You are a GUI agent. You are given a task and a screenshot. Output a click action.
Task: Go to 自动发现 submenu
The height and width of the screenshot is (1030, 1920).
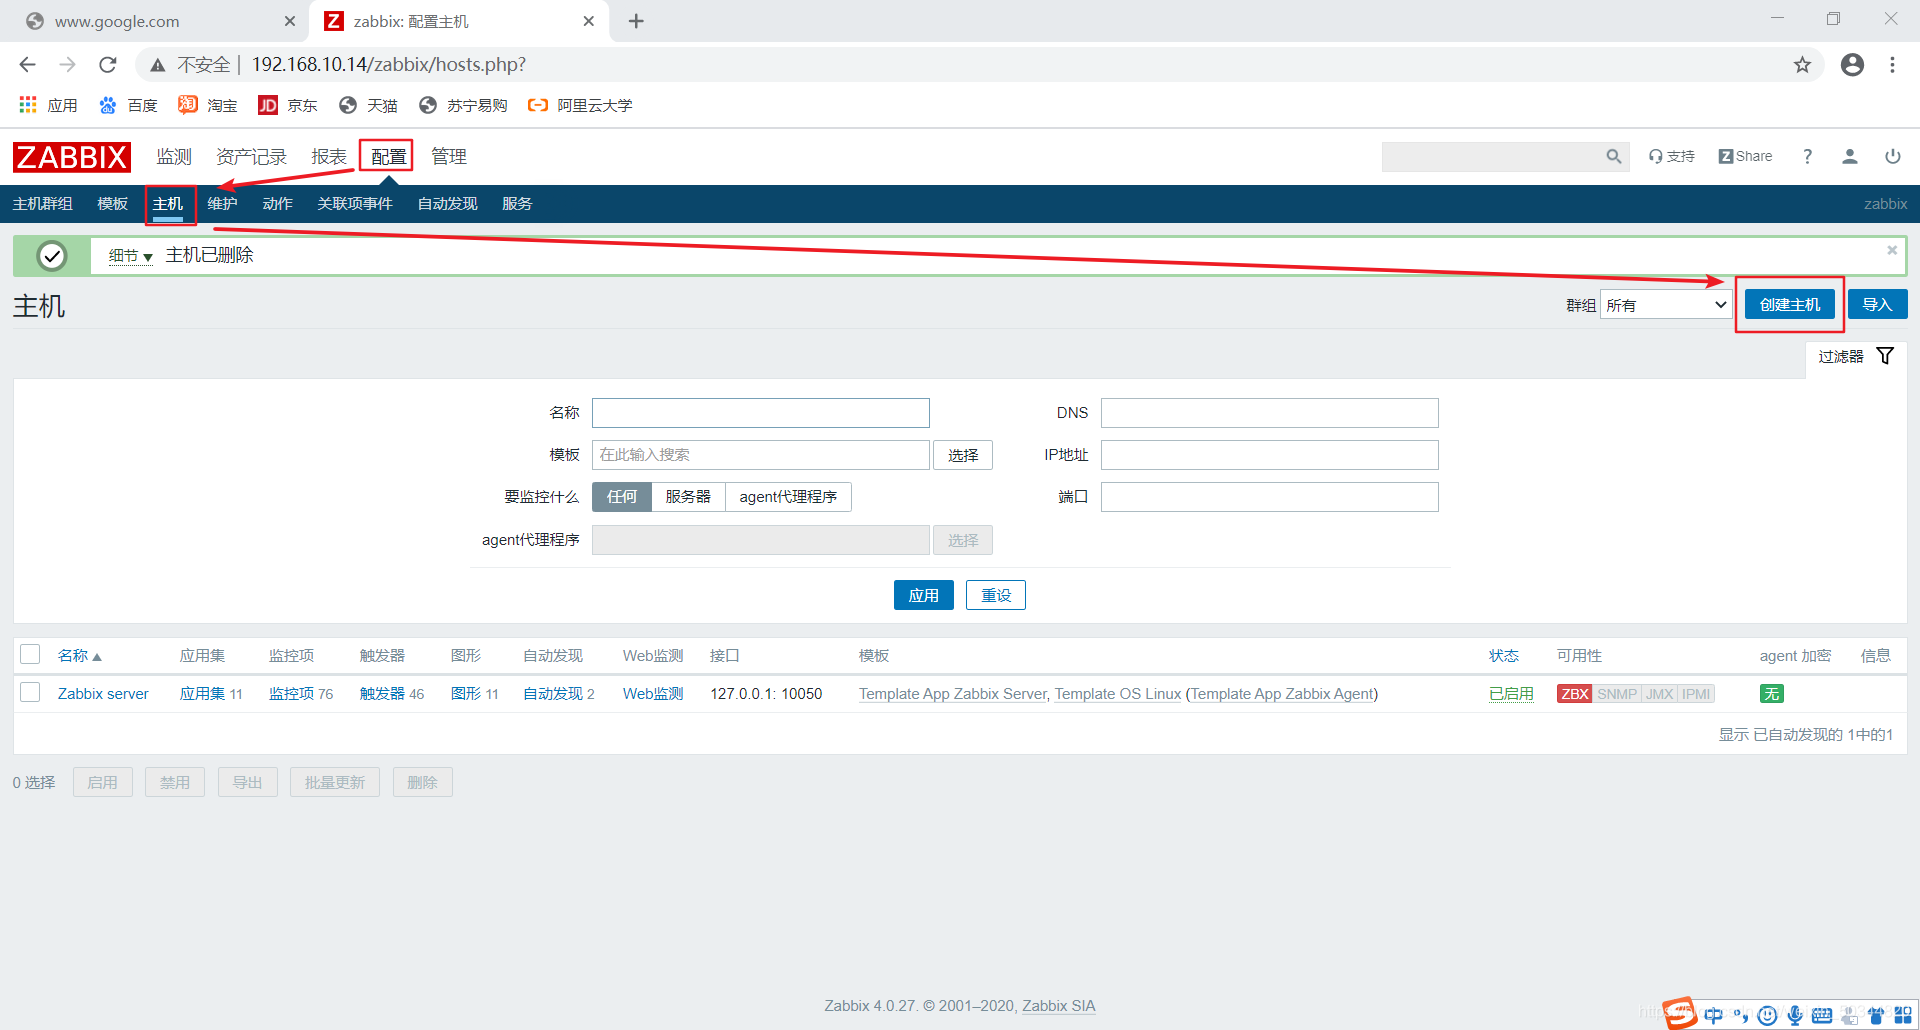pos(447,204)
